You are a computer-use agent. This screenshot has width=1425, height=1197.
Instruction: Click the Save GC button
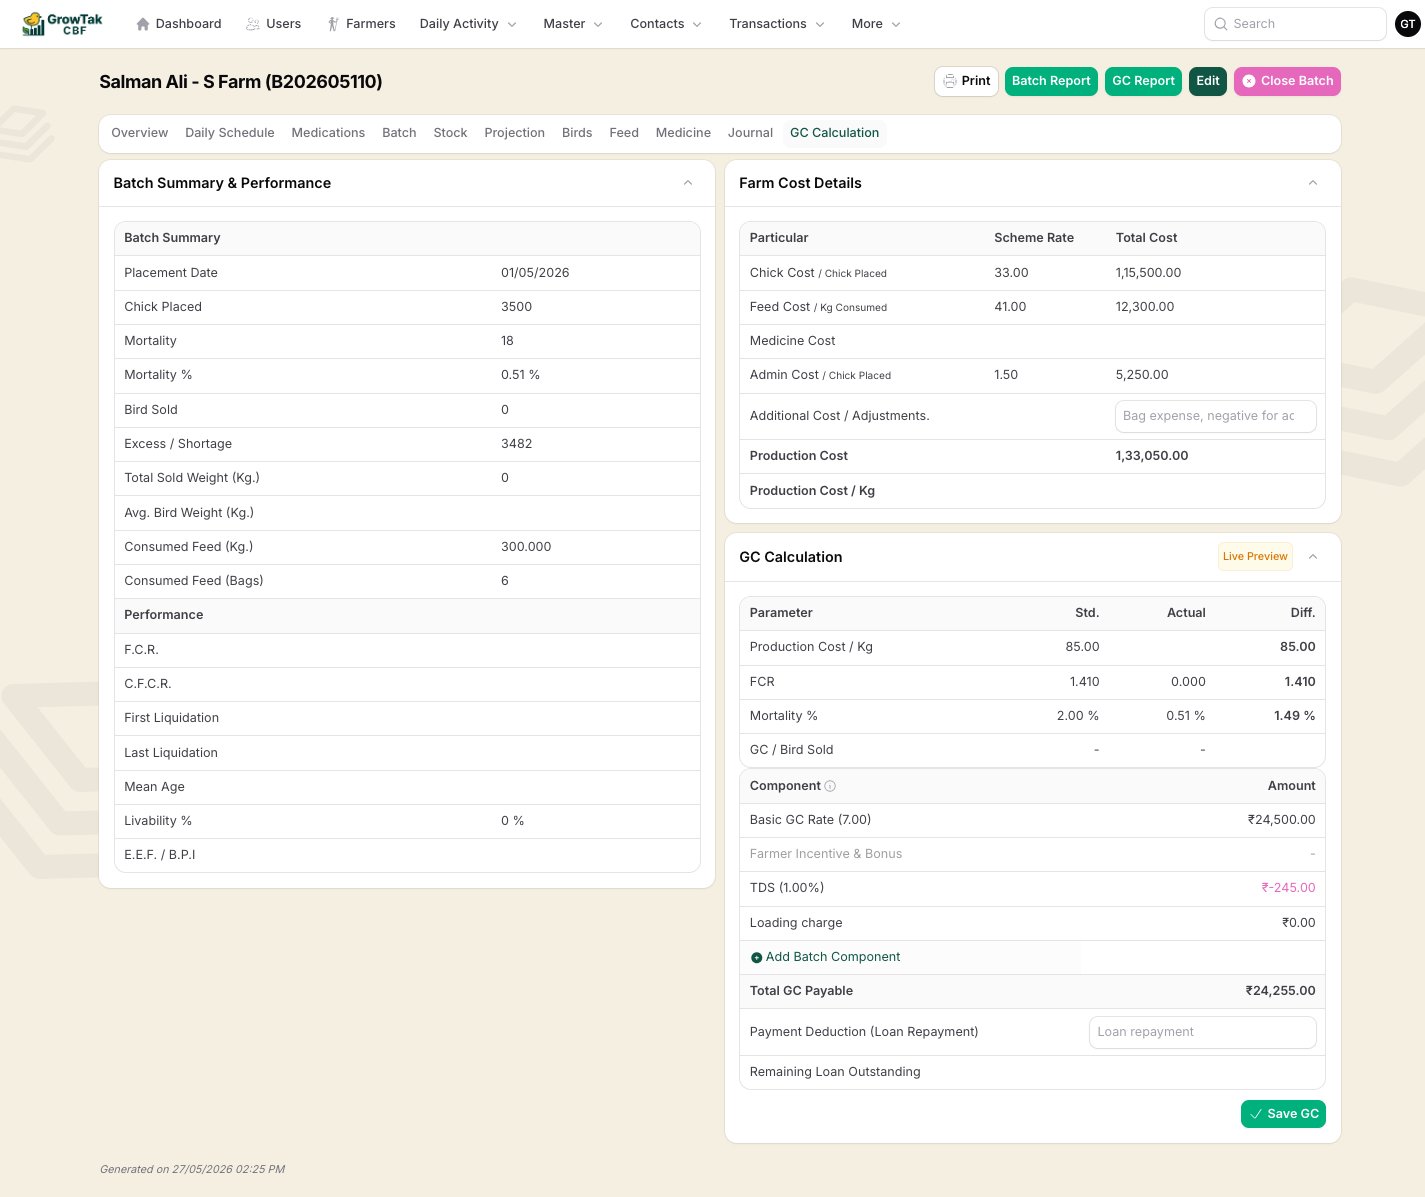[x=1283, y=1114]
